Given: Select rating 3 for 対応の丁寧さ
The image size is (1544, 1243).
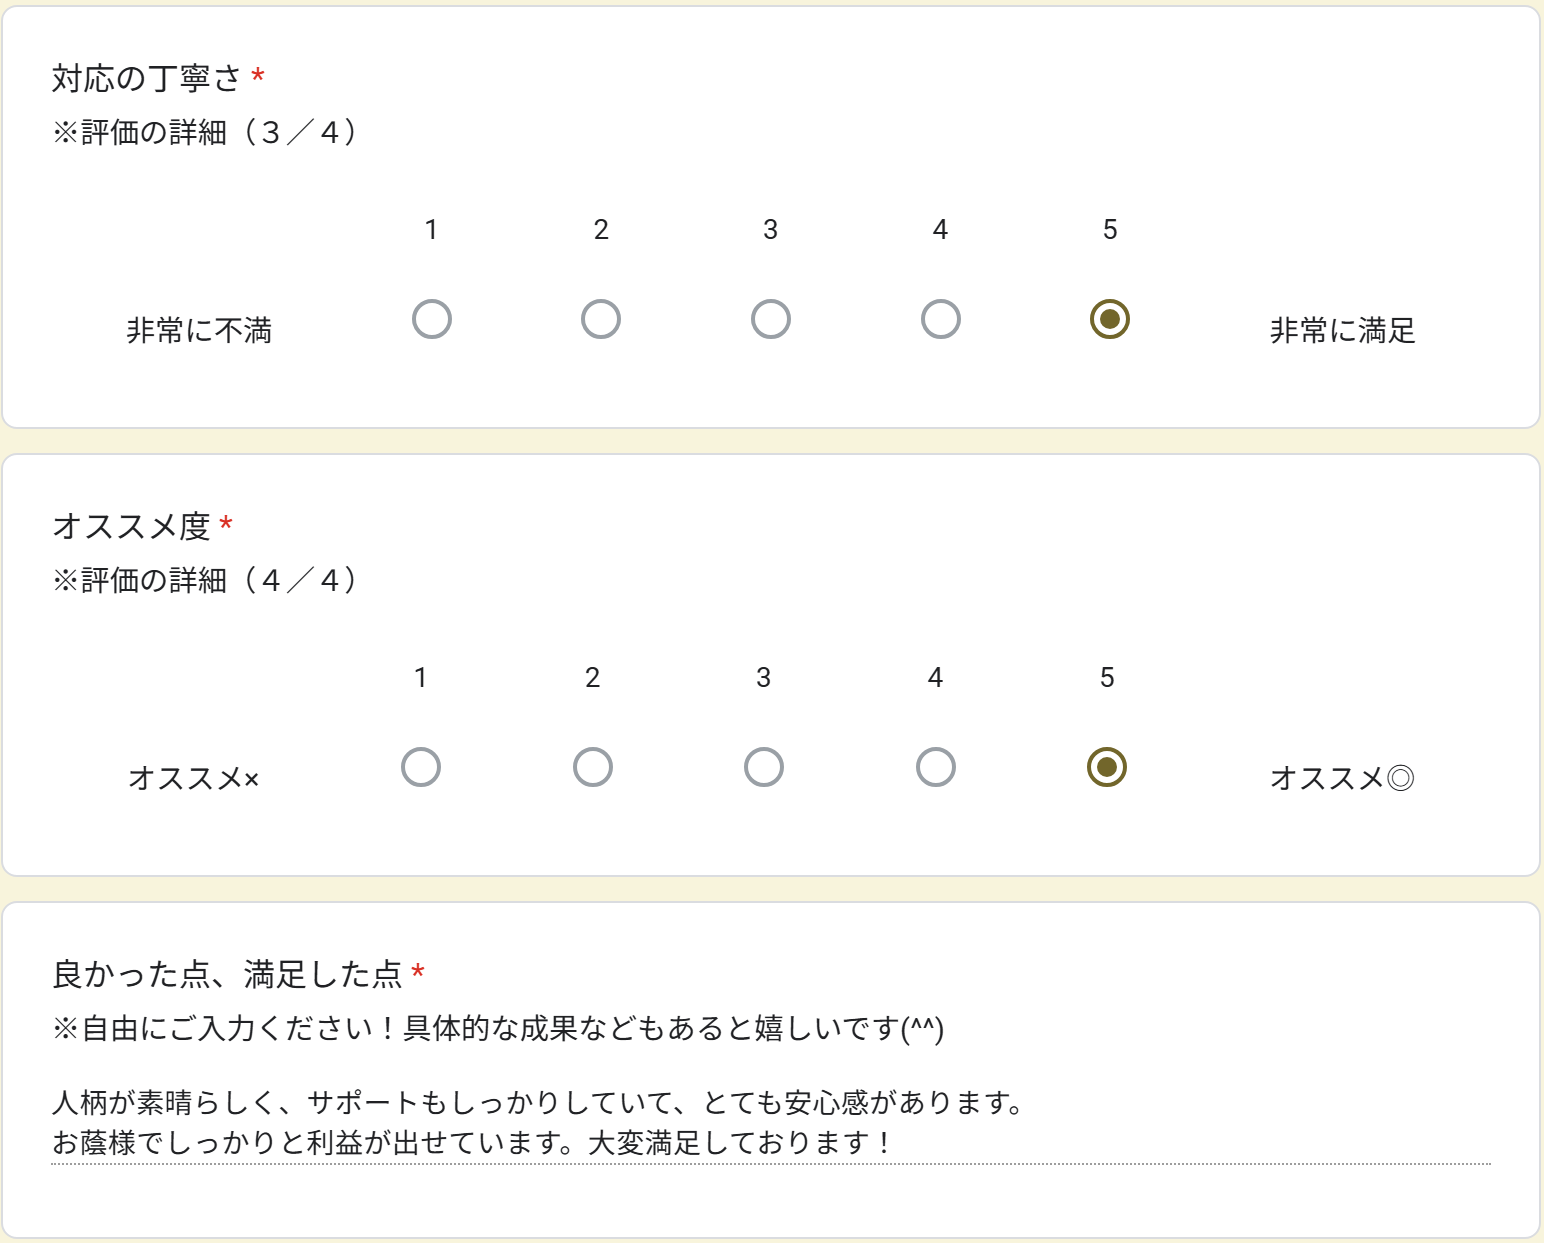Looking at the screenshot, I should coord(771,320).
